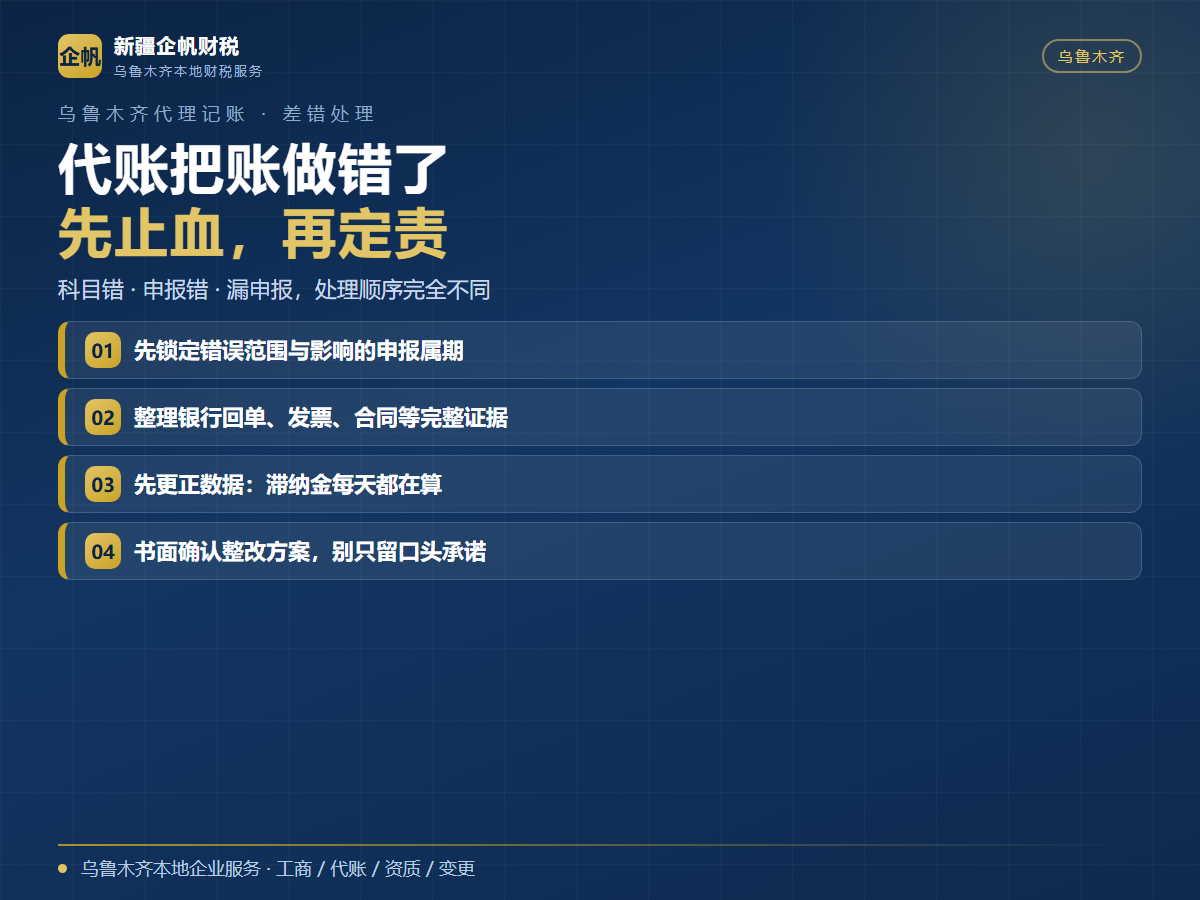Click the 02 number badge
The height and width of the screenshot is (900, 1200).
click(103, 418)
